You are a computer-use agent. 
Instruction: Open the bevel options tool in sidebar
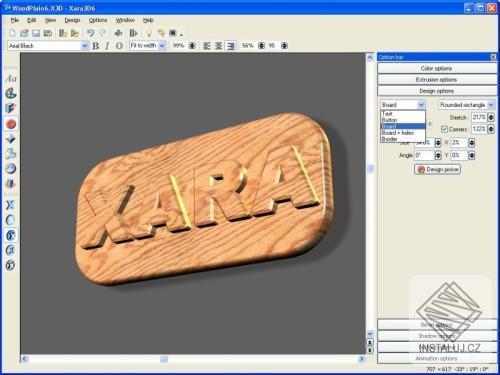coord(11,138)
